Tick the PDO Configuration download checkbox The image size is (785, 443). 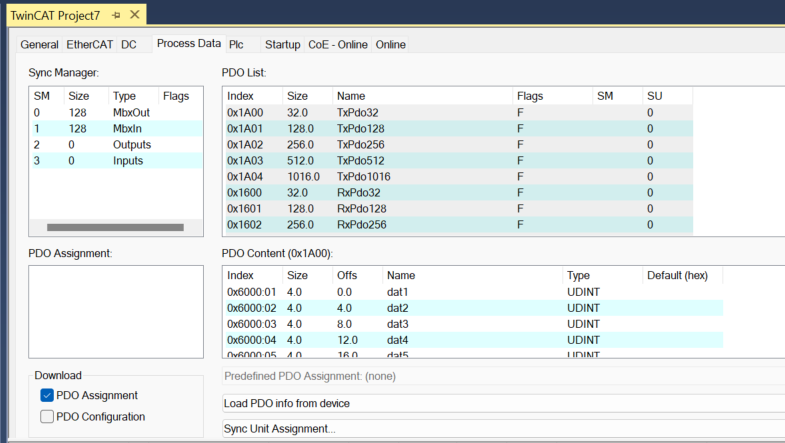click(47, 416)
